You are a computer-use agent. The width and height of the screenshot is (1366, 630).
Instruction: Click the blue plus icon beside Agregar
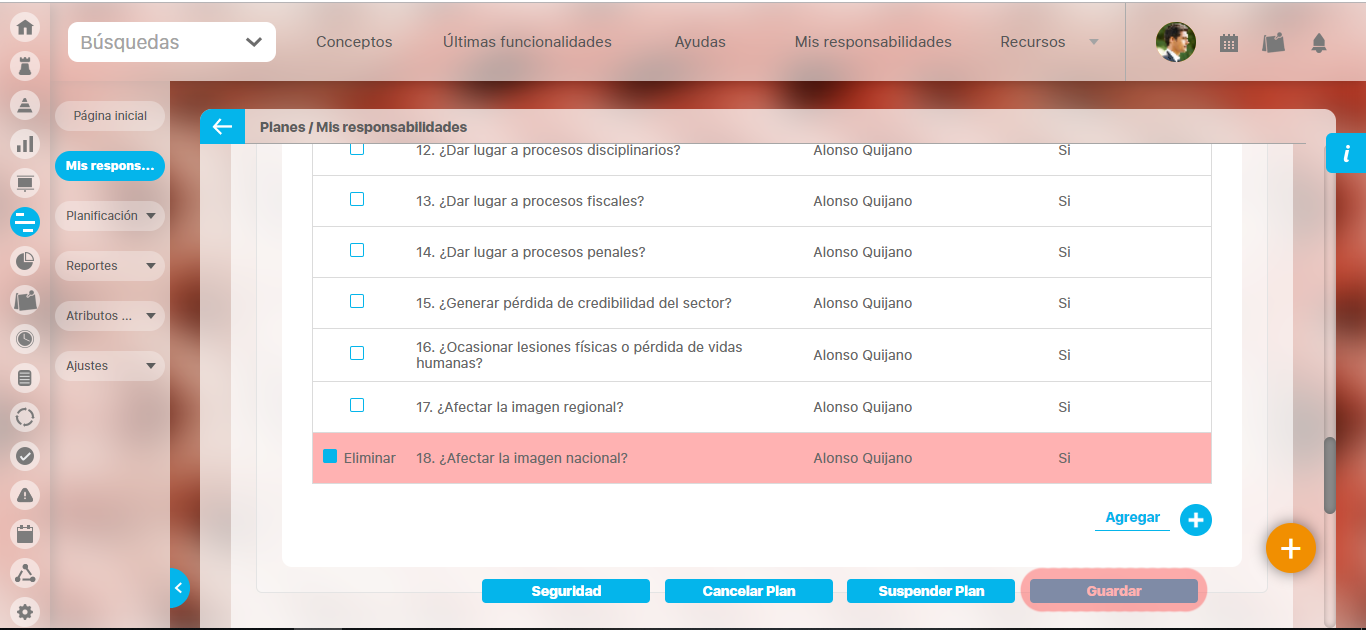coord(1195,520)
